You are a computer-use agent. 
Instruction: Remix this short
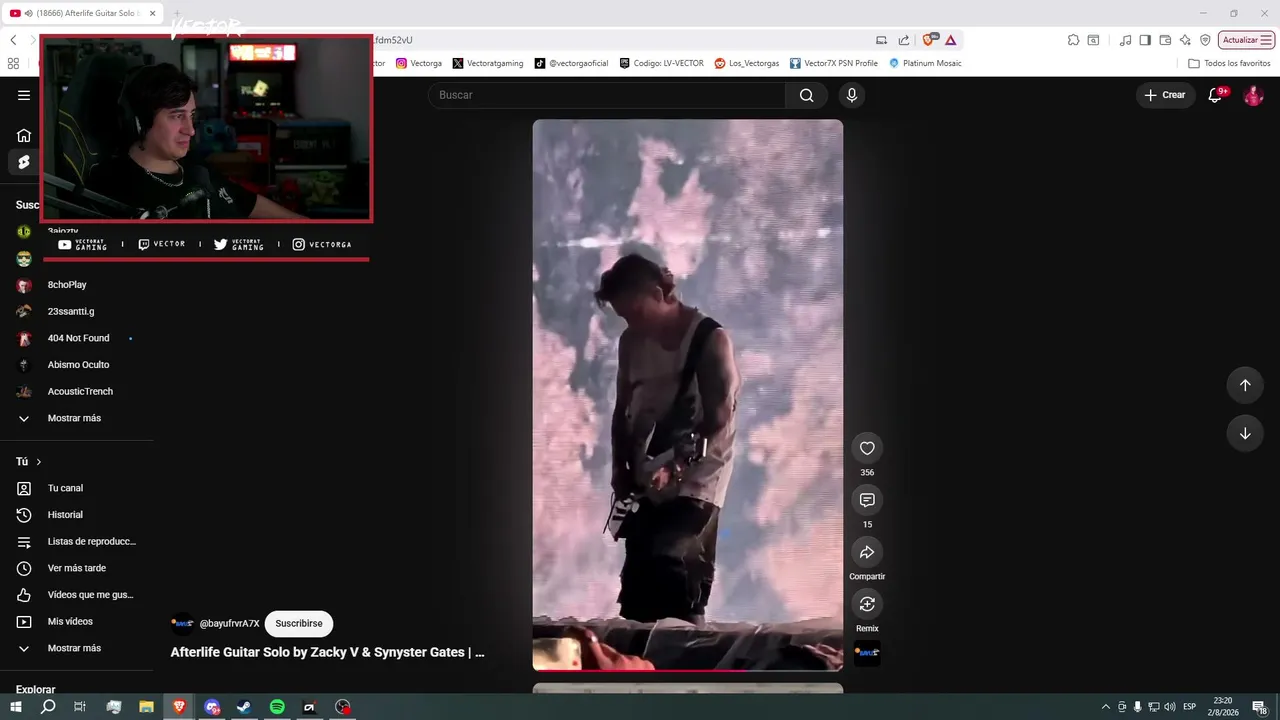click(867, 604)
